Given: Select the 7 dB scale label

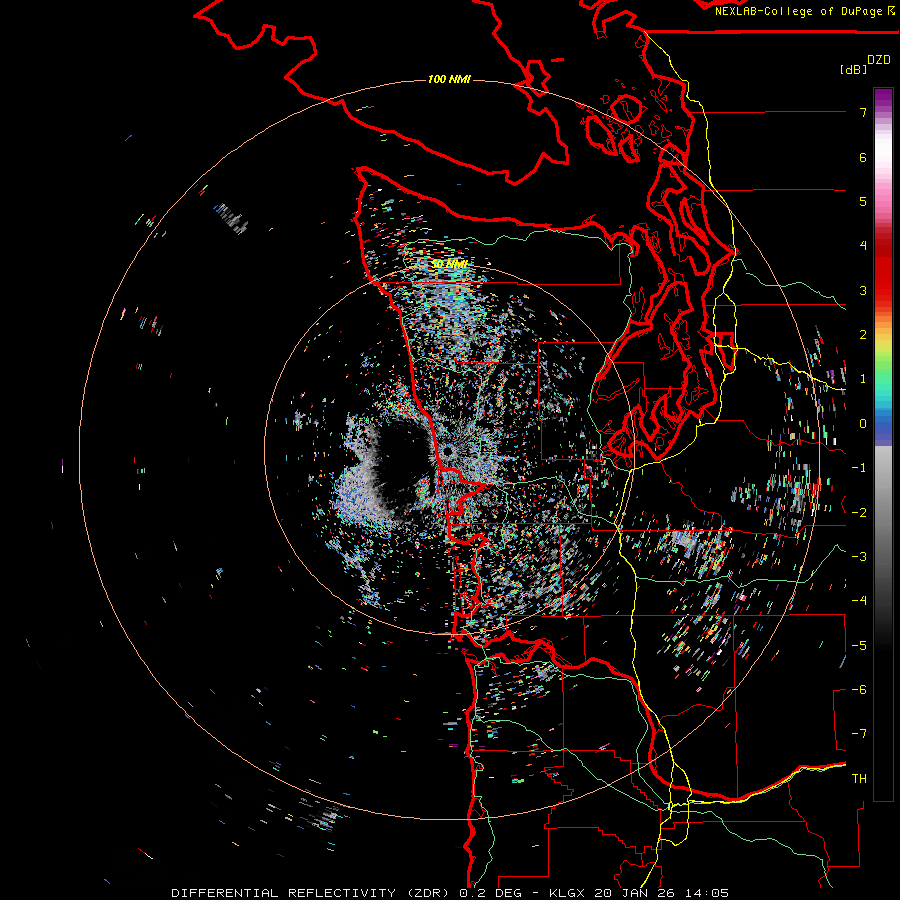Looking at the screenshot, I should point(863,112).
